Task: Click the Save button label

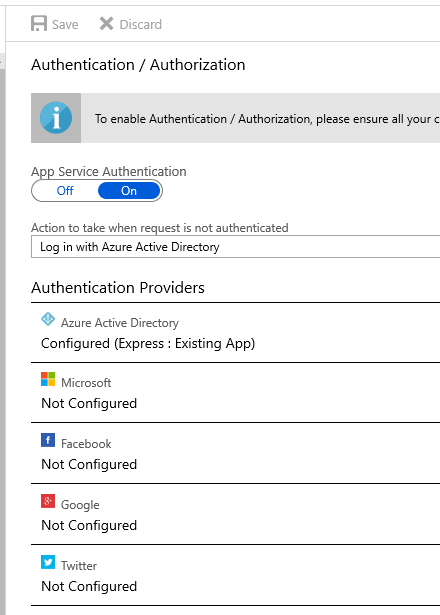Action: (x=65, y=24)
